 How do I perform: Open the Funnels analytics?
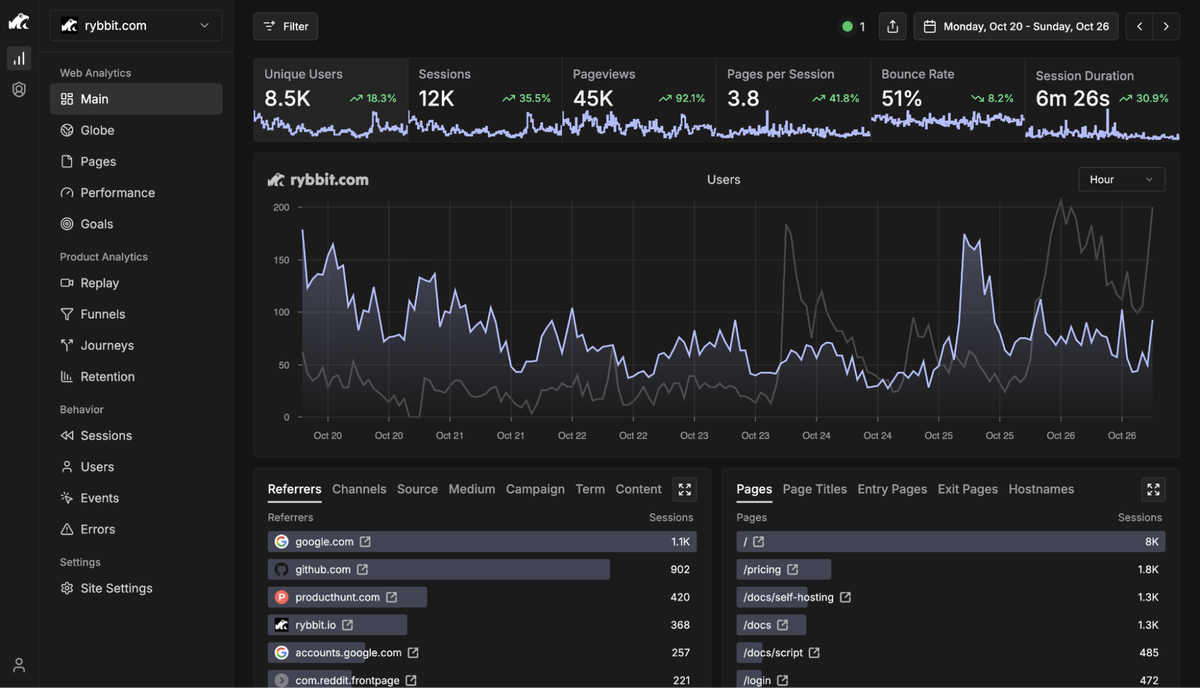(103, 314)
